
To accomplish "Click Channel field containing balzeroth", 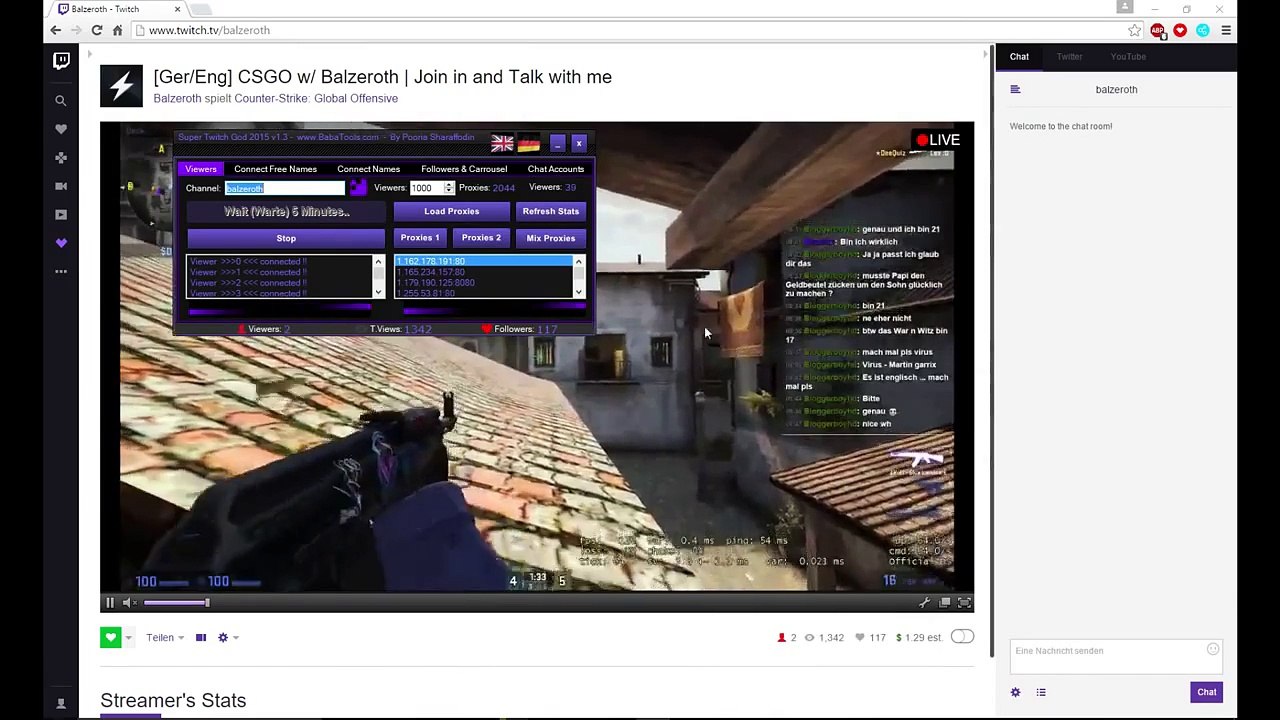I will click(285, 188).
